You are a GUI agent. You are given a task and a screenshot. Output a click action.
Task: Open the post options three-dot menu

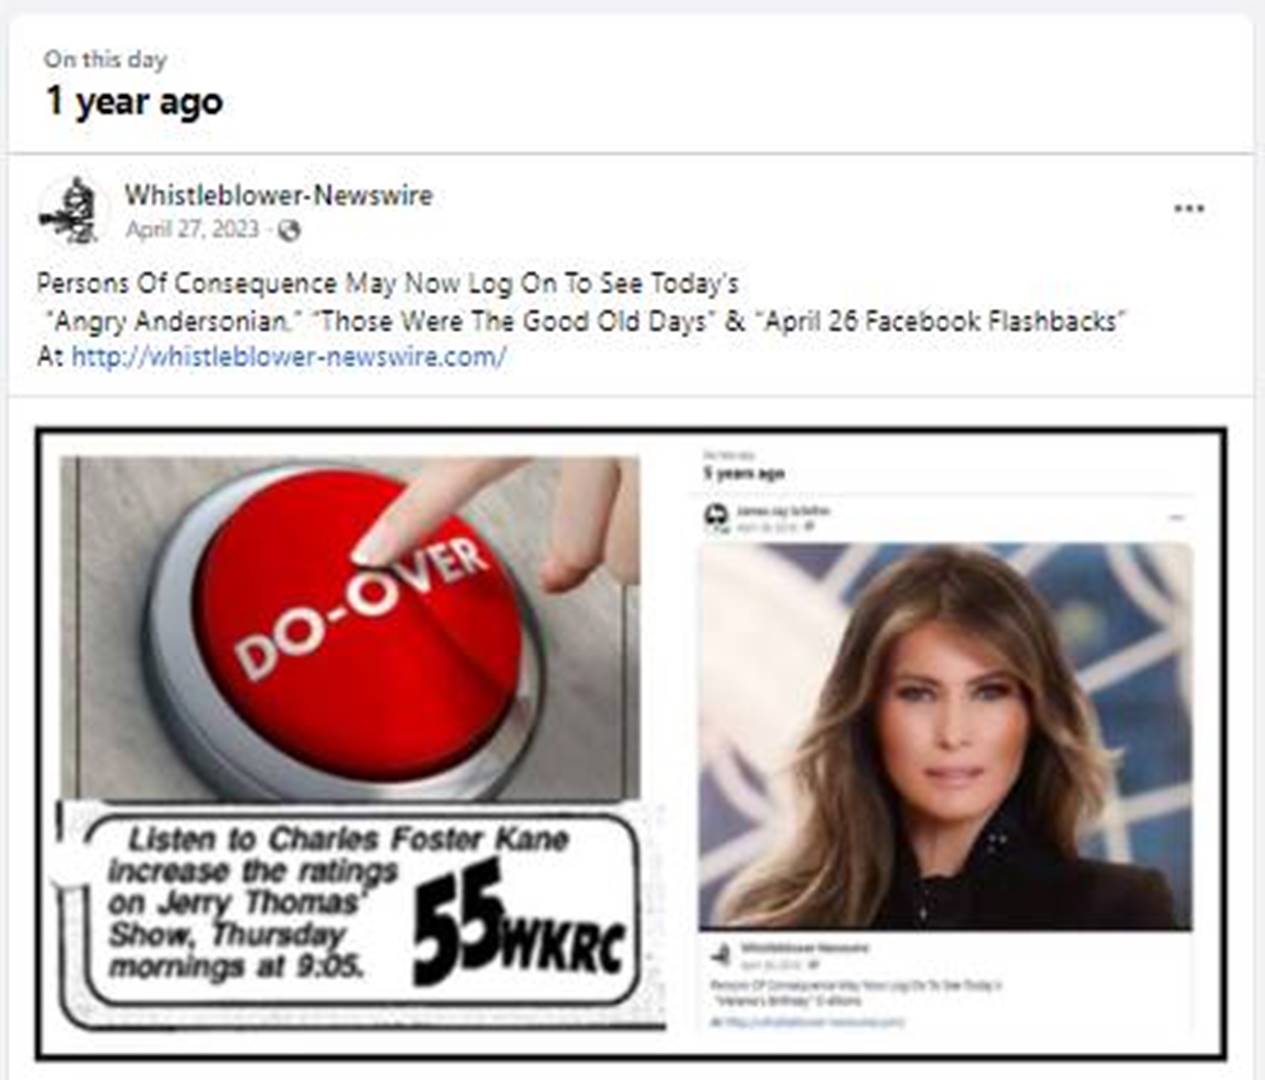tap(1188, 209)
